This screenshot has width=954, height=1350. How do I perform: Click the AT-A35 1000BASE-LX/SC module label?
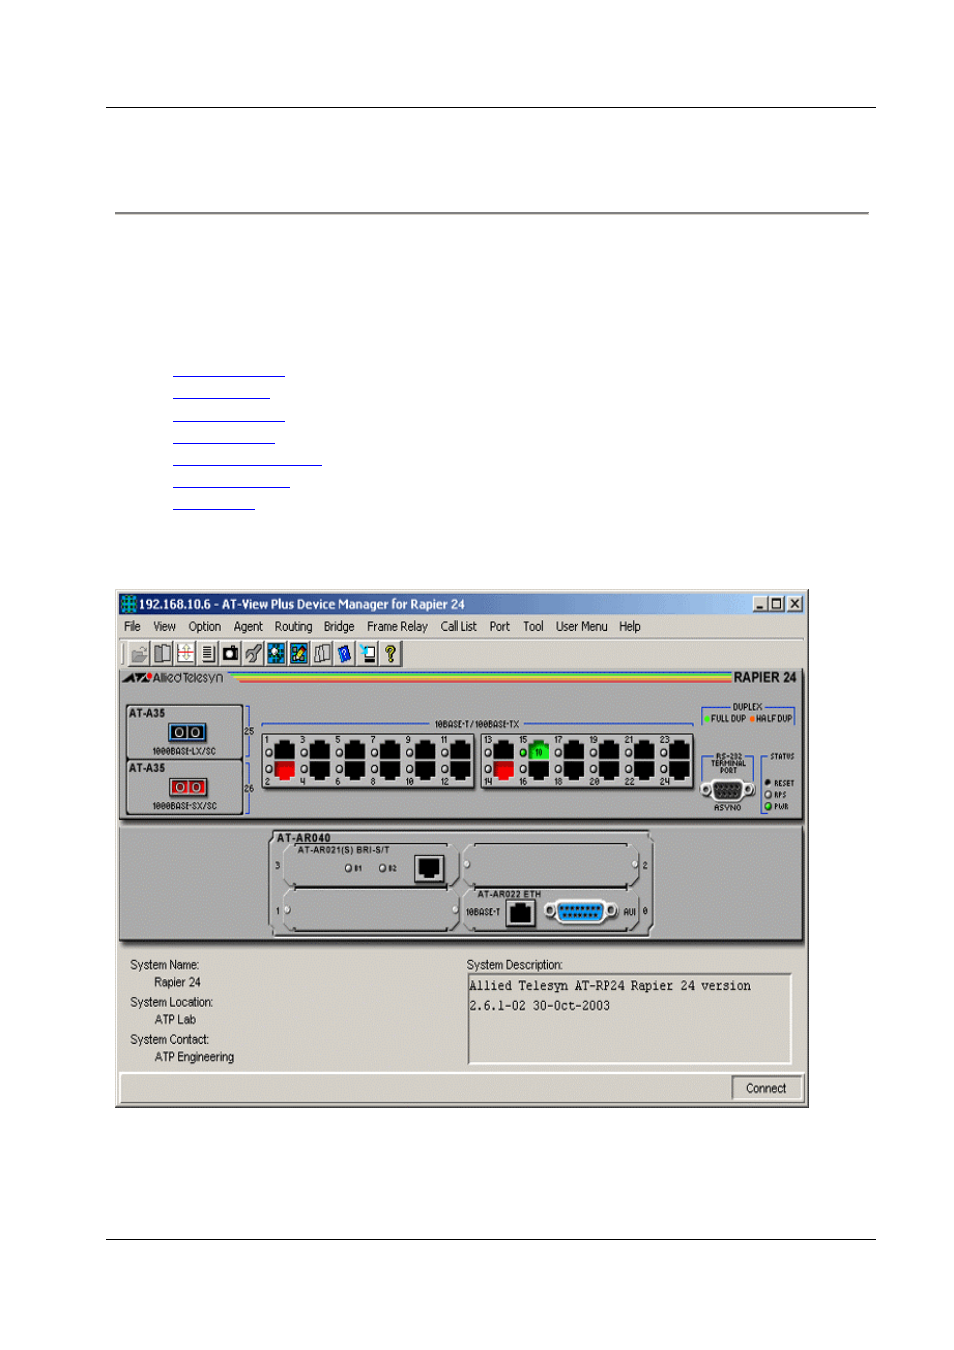tap(147, 713)
